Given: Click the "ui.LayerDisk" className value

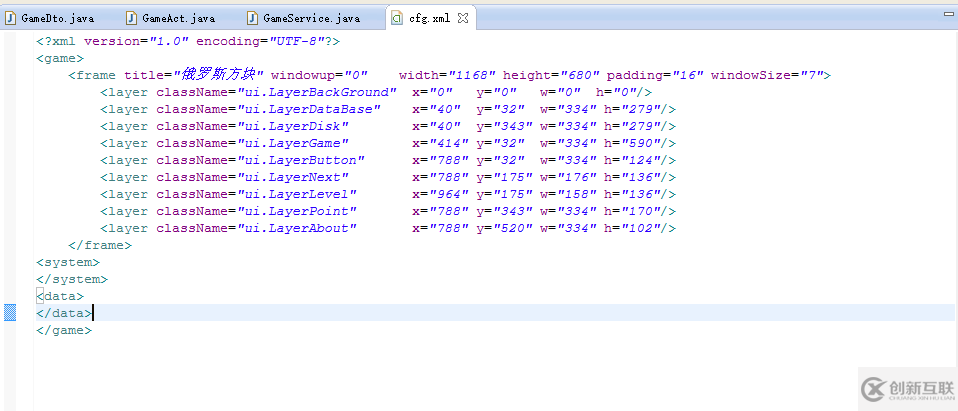Looking at the screenshot, I should coord(293,127).
